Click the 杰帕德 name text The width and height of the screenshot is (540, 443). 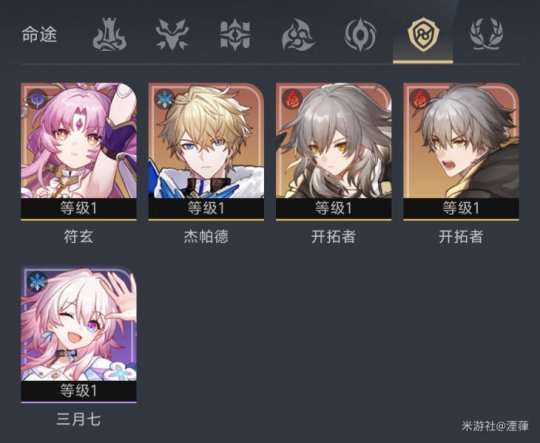click(206, 237)
